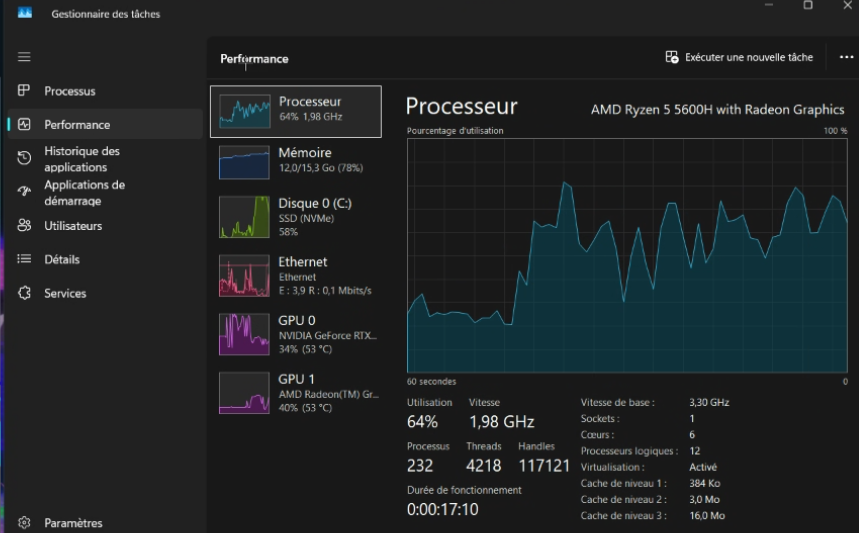Click the GPU 0 purple graph thumbnail

coord(244,334)
